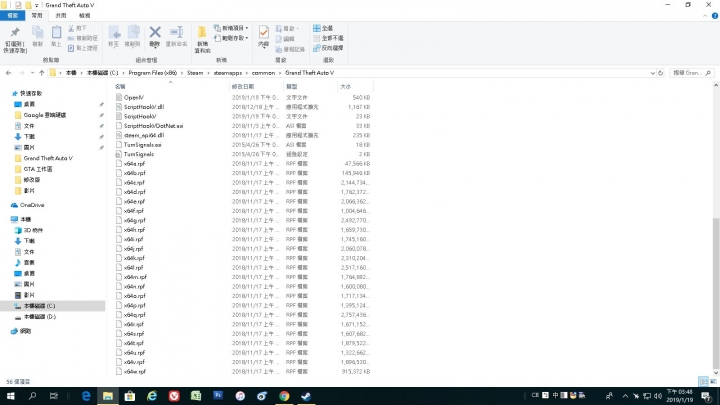Click Invert selection in the ribbon
Viewport: 720px width, 405px height.
(328, 48)
